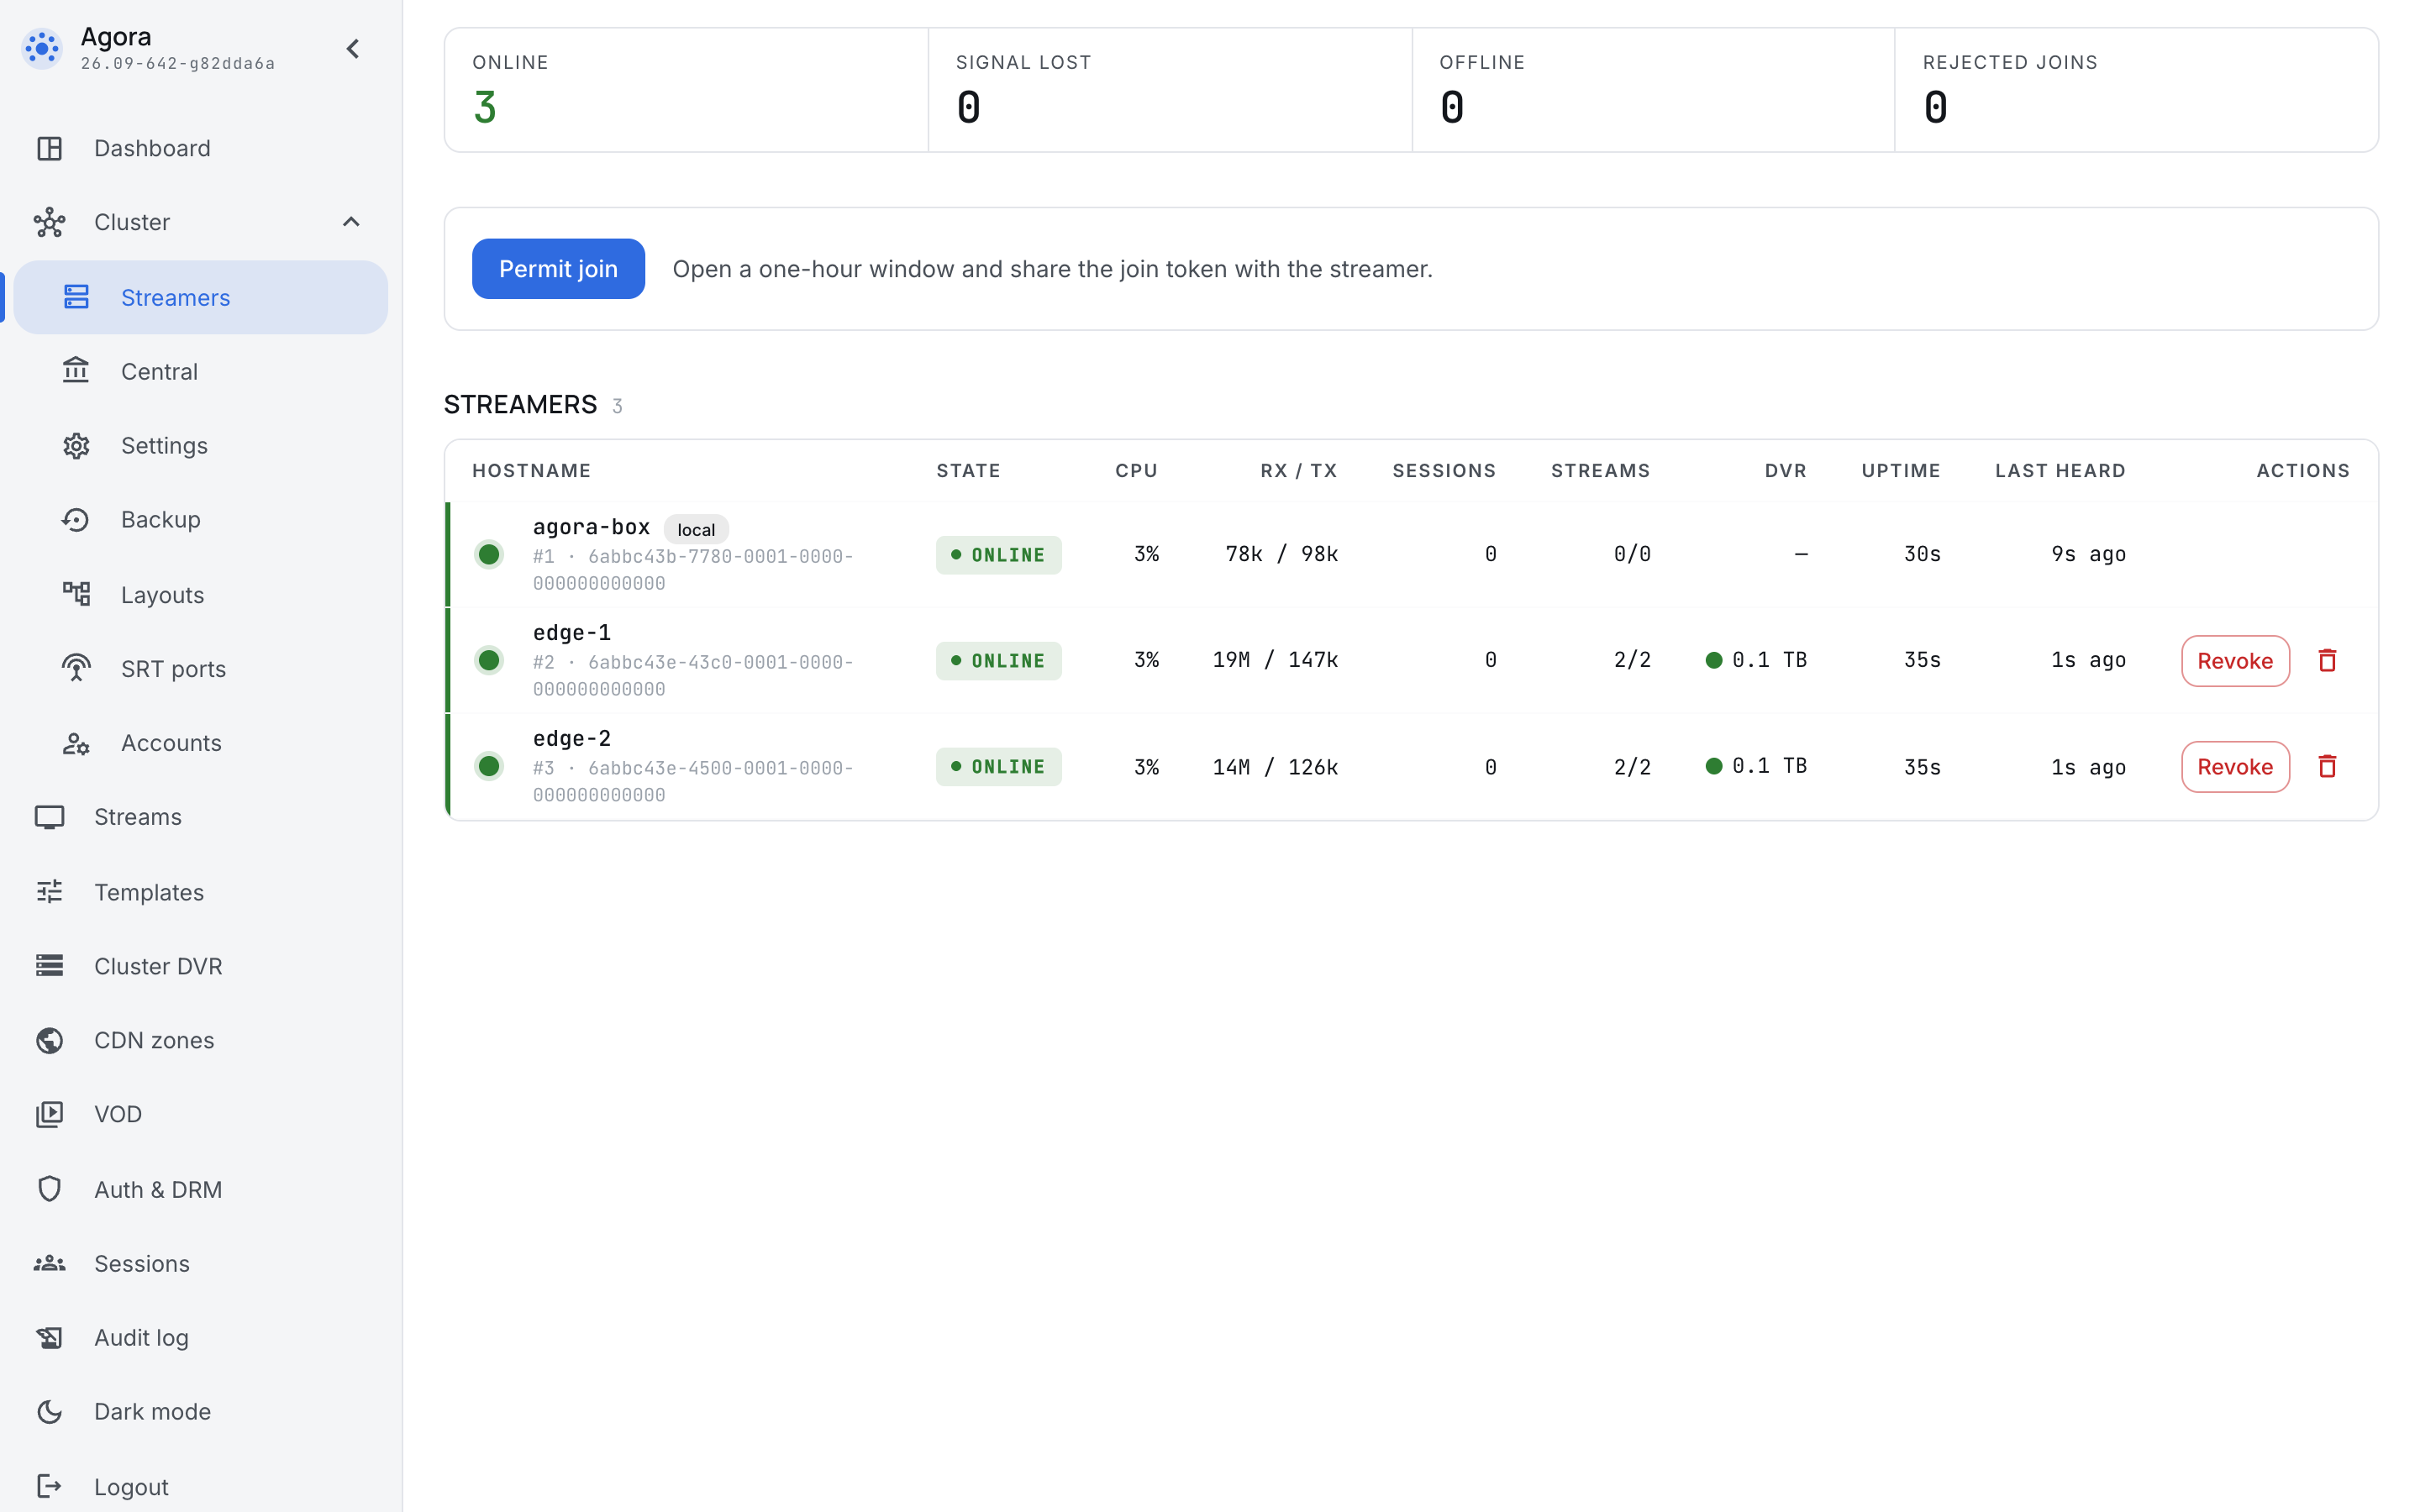Click the VOD library icon
2420x1512 pixels.
(49, 1114)
